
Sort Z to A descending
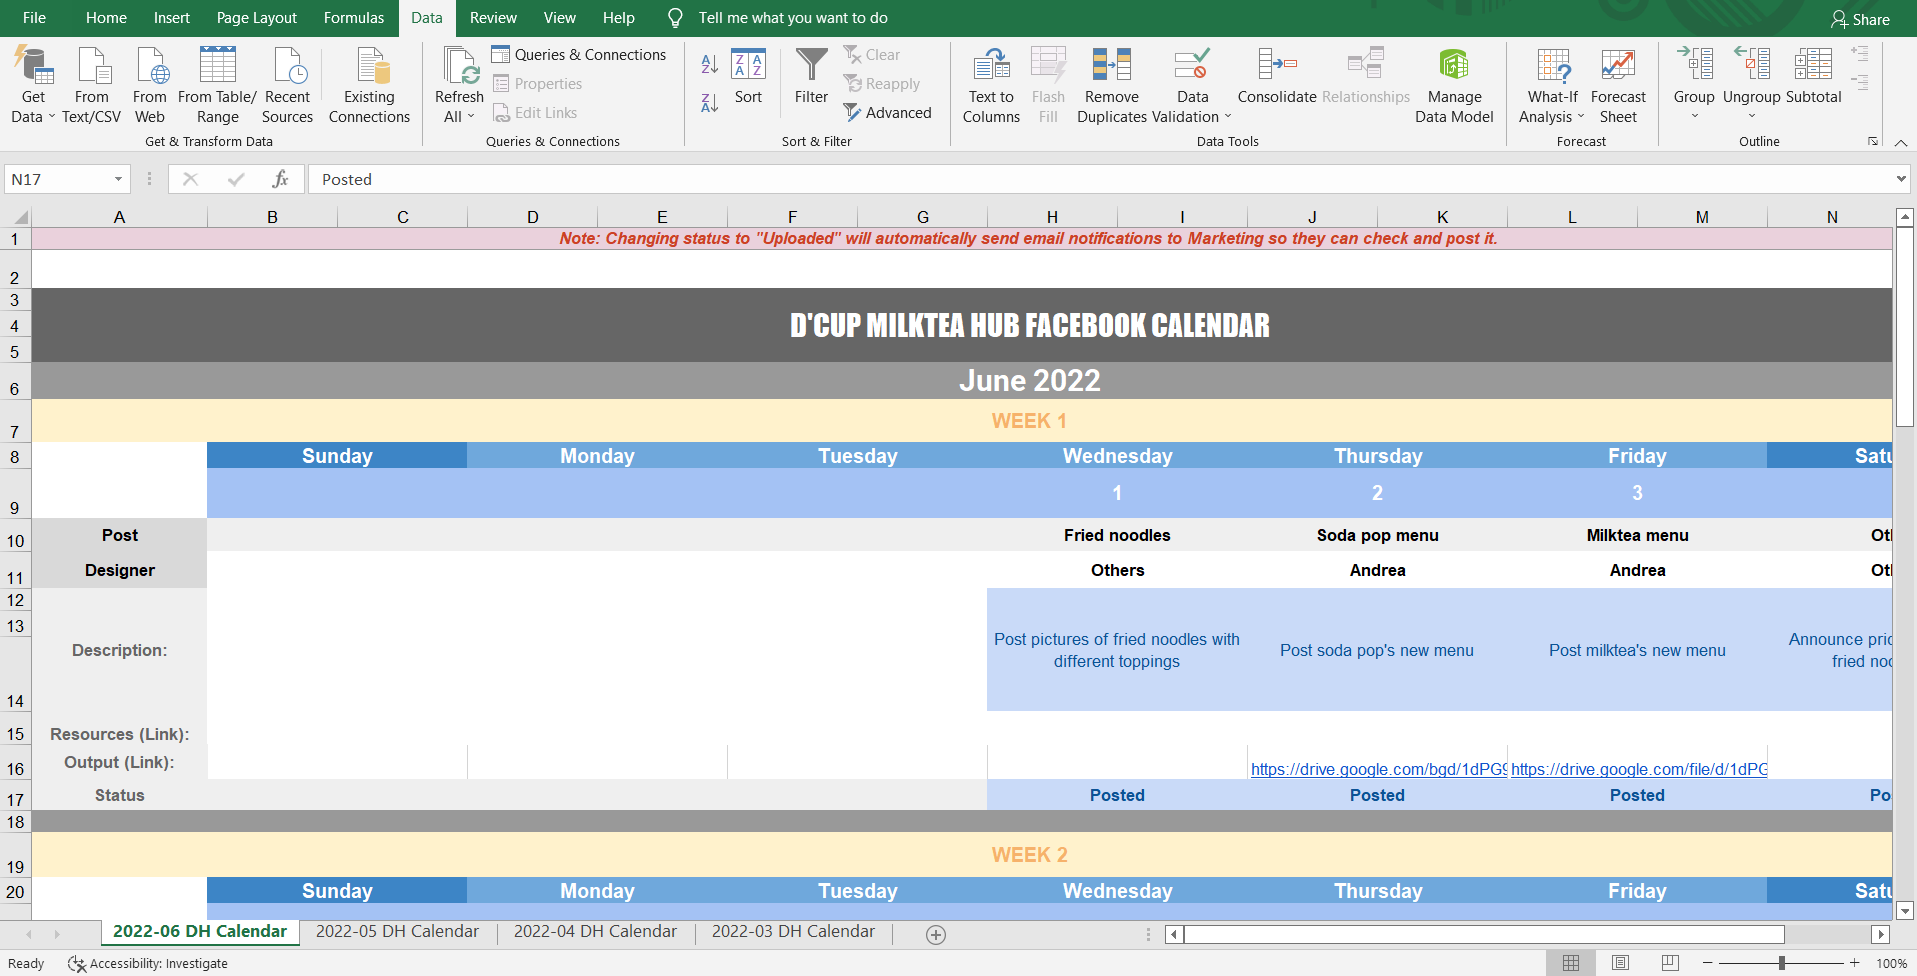(709, 102)
